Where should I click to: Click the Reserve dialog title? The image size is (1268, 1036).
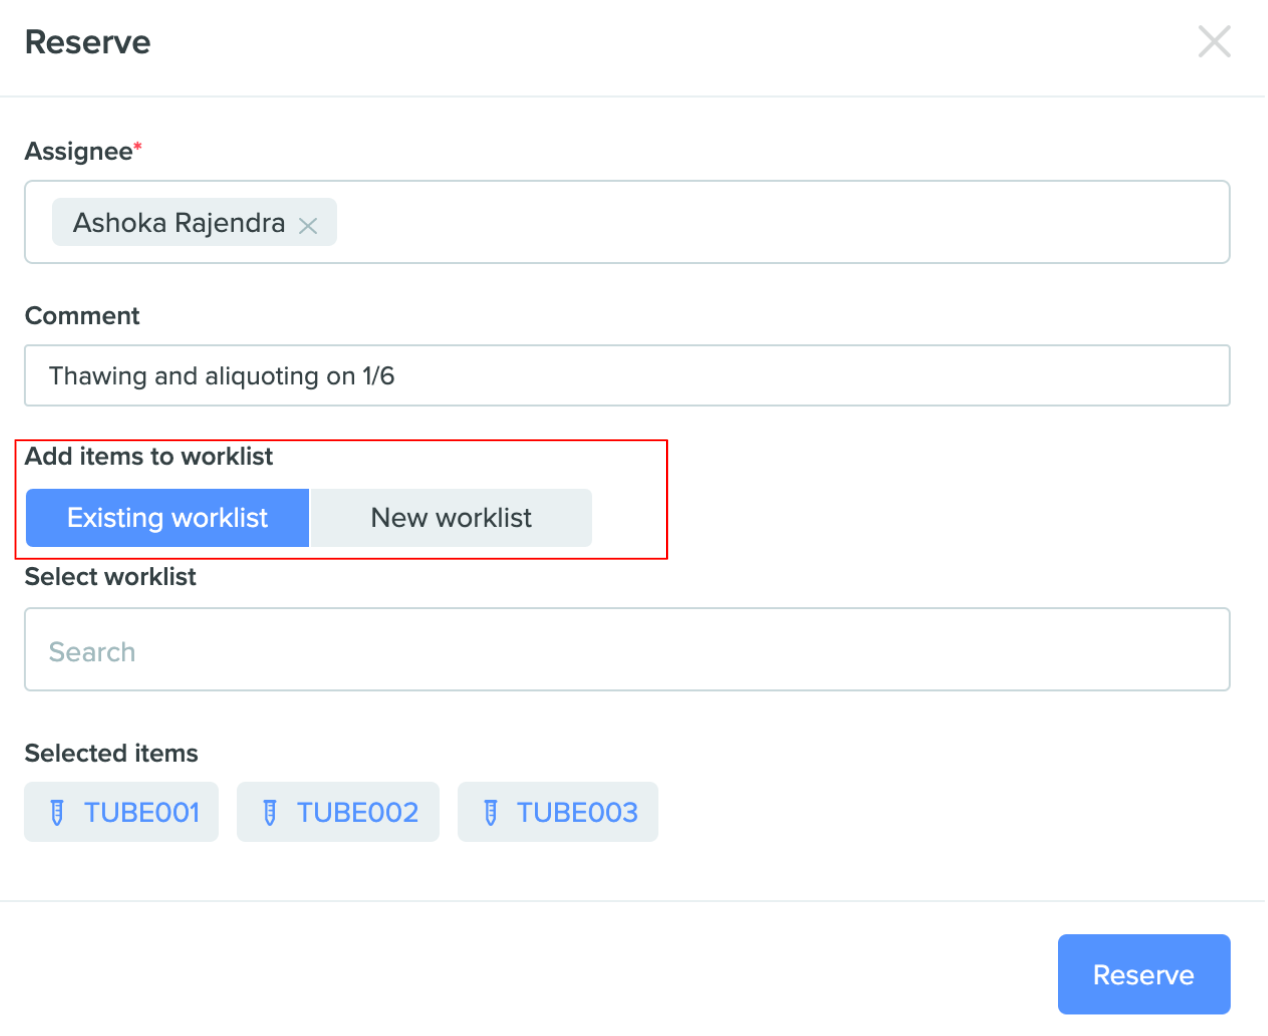coord(88,43)
